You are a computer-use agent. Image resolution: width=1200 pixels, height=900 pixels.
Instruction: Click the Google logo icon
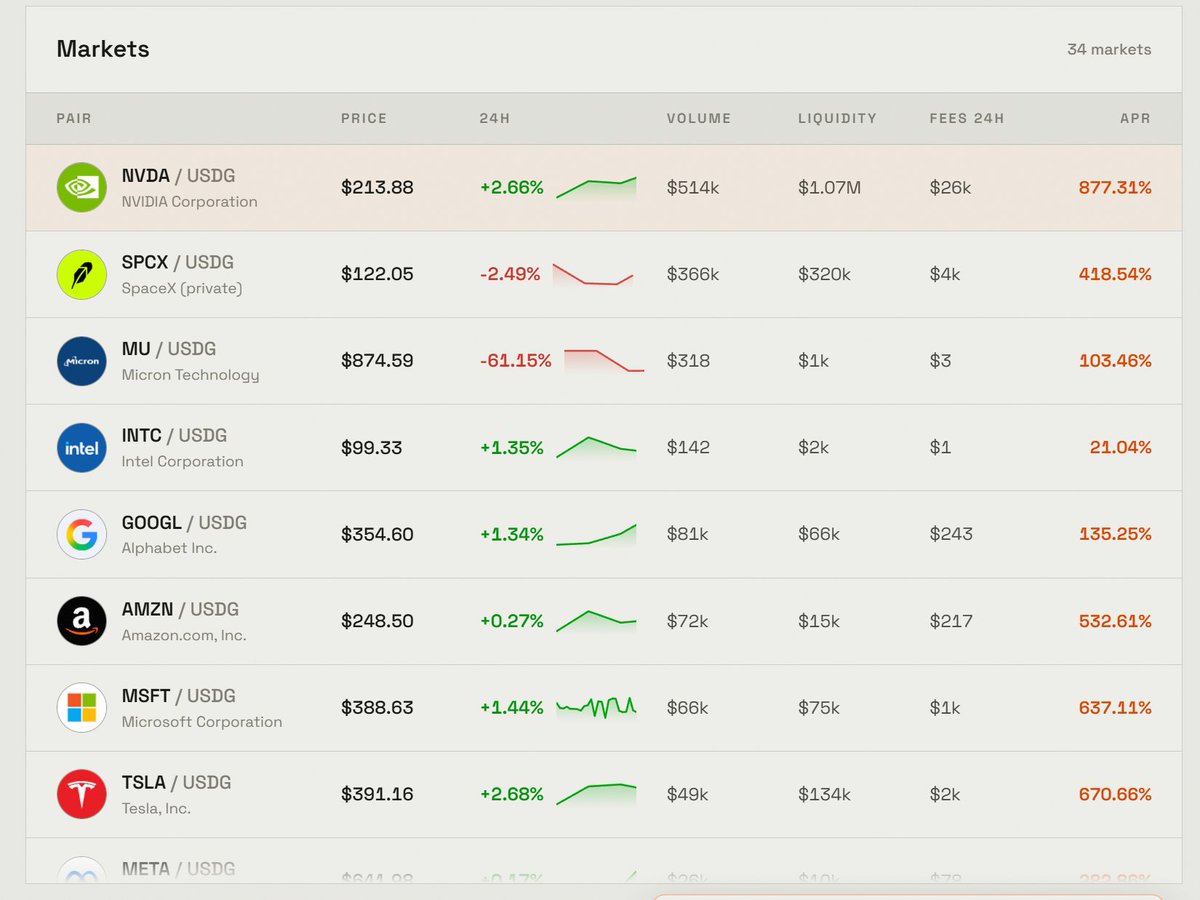tap(82, 534)
